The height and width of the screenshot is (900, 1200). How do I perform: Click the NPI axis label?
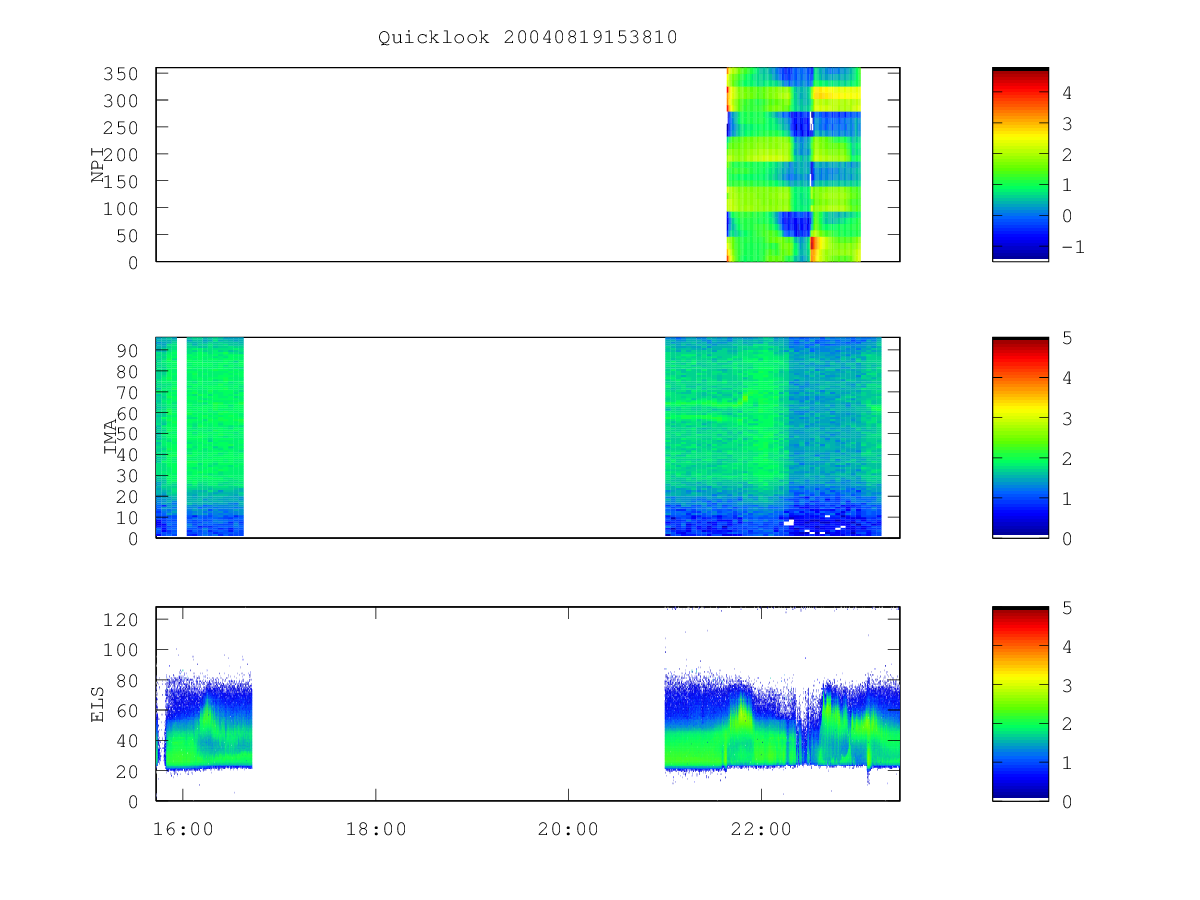coord(98,165)
